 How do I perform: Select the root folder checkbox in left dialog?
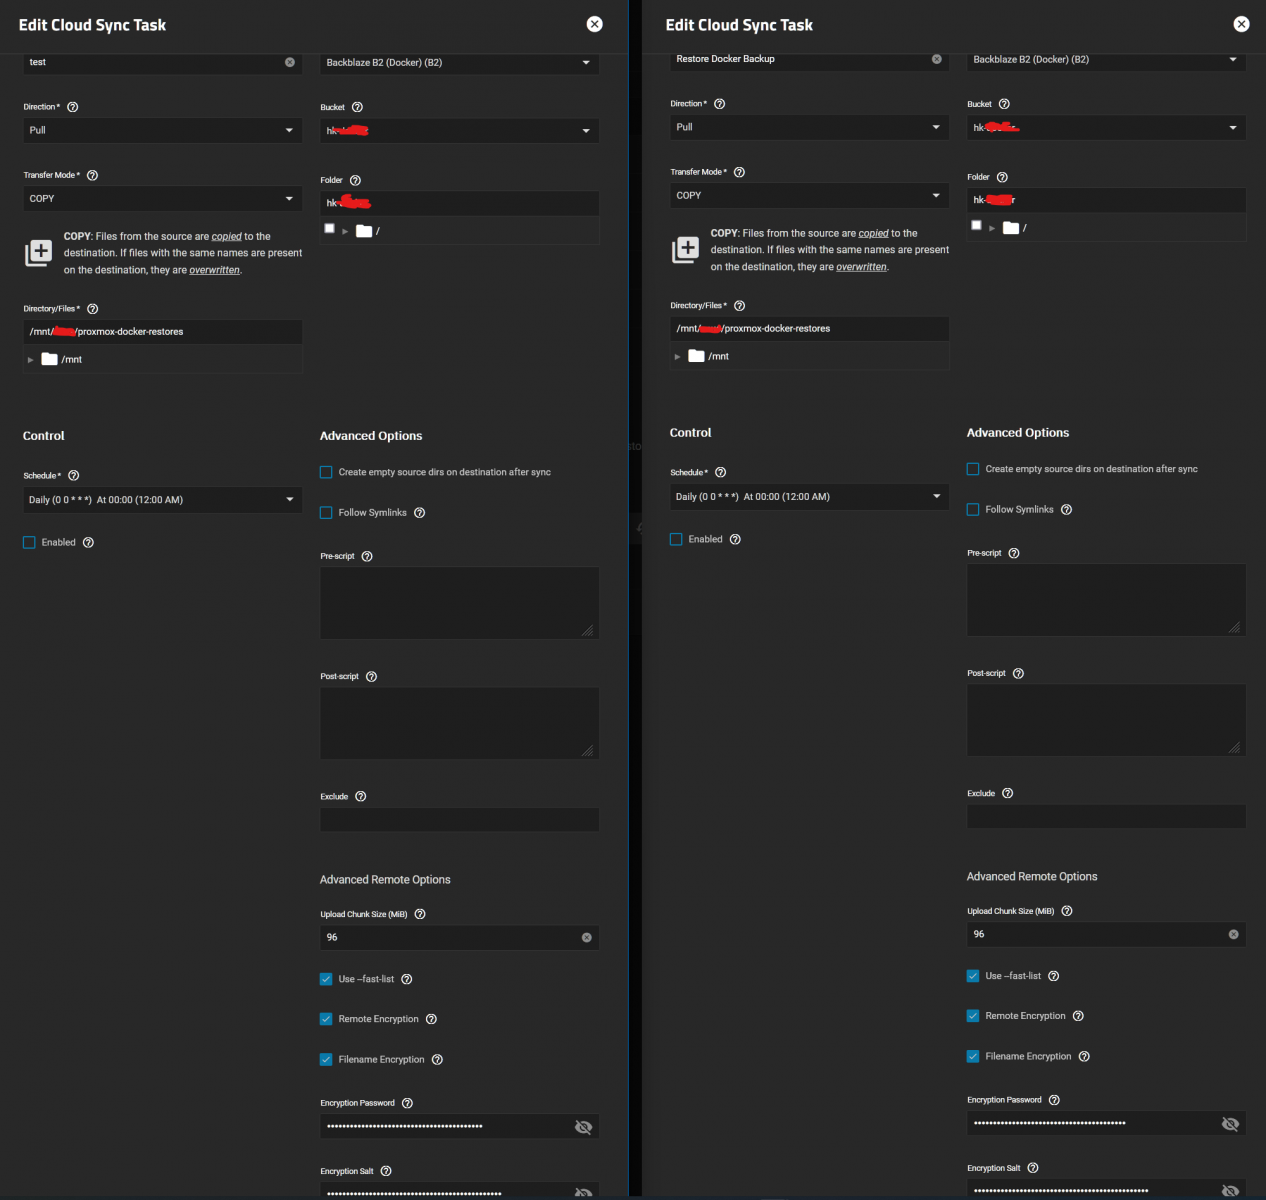tap(329, 228)
